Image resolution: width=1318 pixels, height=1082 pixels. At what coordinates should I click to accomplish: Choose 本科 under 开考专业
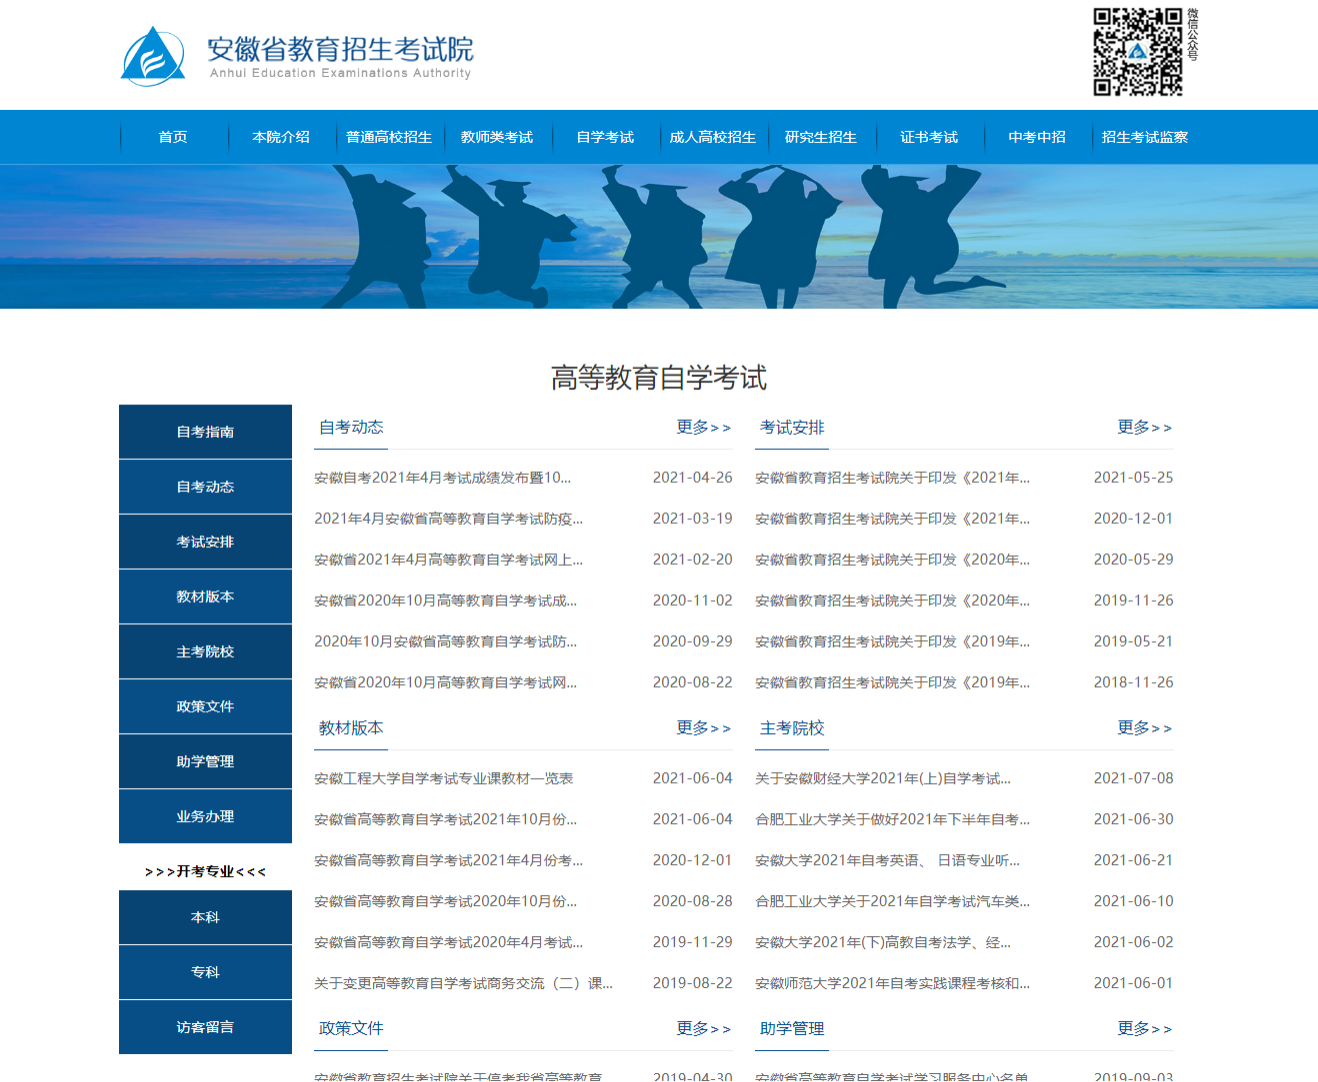[205, 918]
